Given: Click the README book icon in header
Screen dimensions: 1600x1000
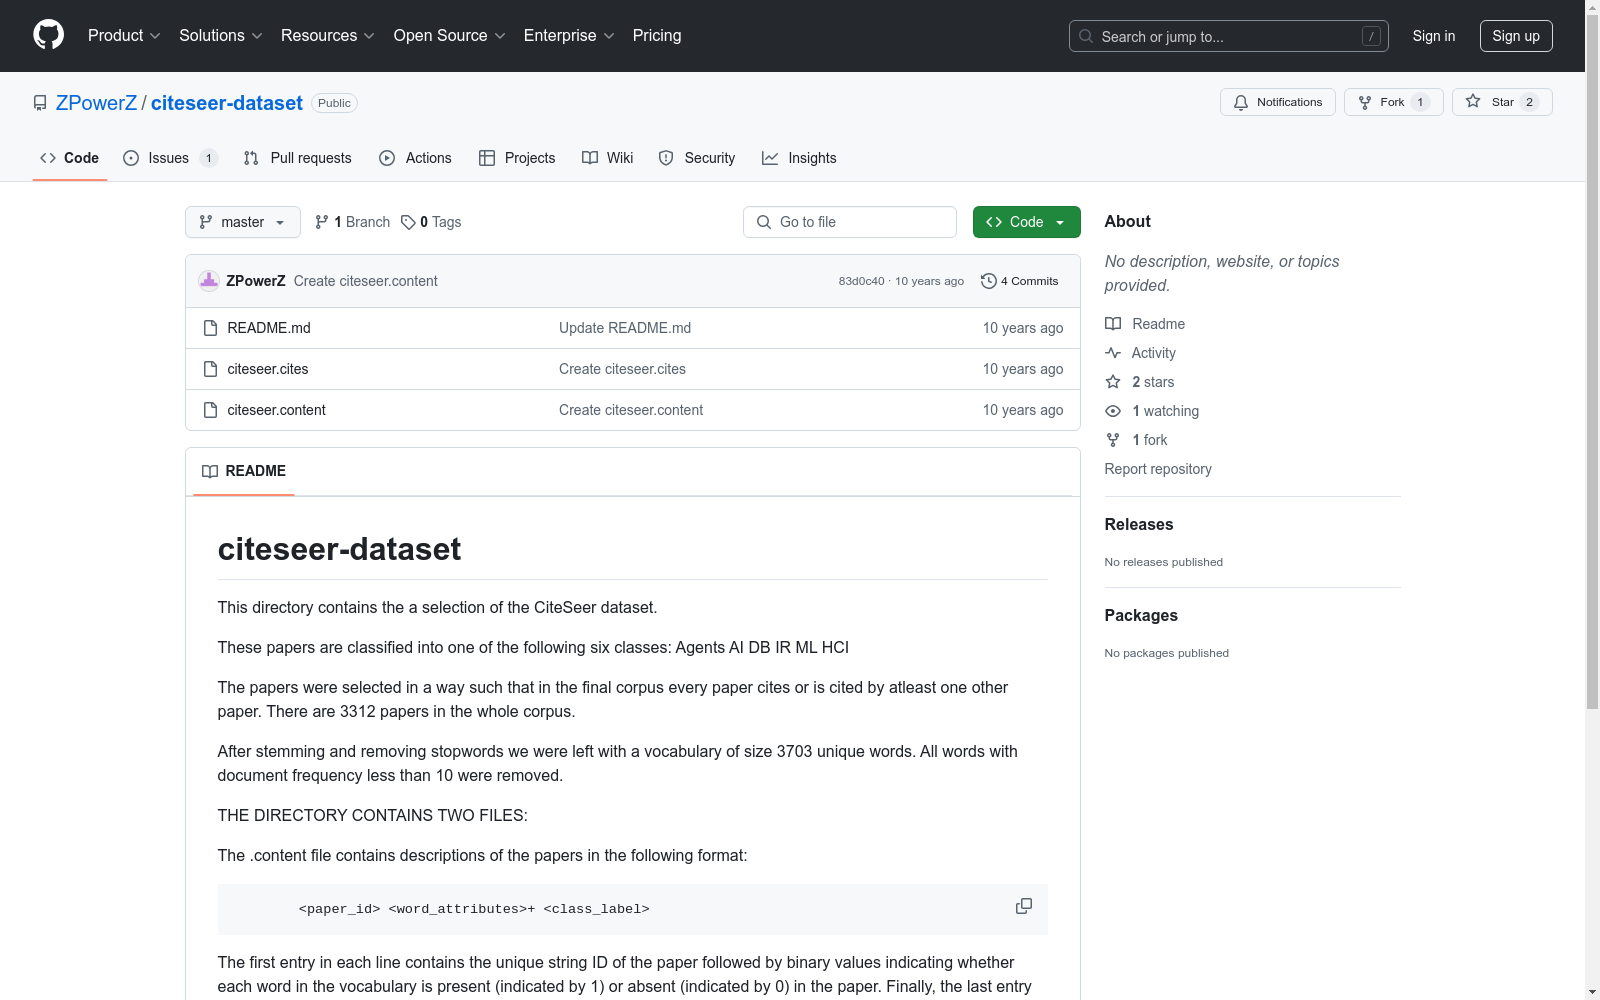Looking at the screenshot, I should (x=210, y=471).
